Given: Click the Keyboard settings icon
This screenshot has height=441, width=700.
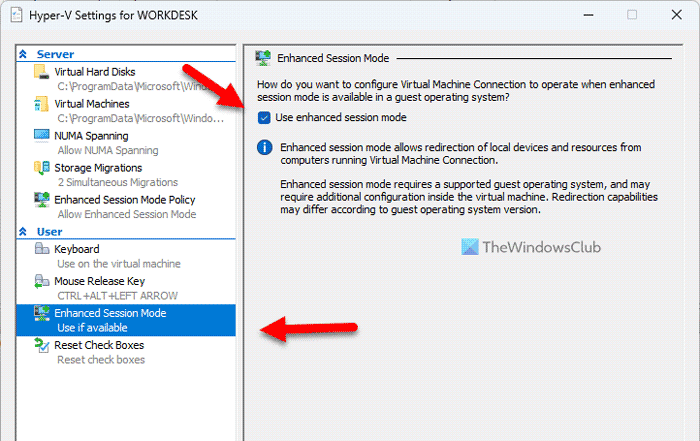Looking at the screenshot, I should pos(42,249).
